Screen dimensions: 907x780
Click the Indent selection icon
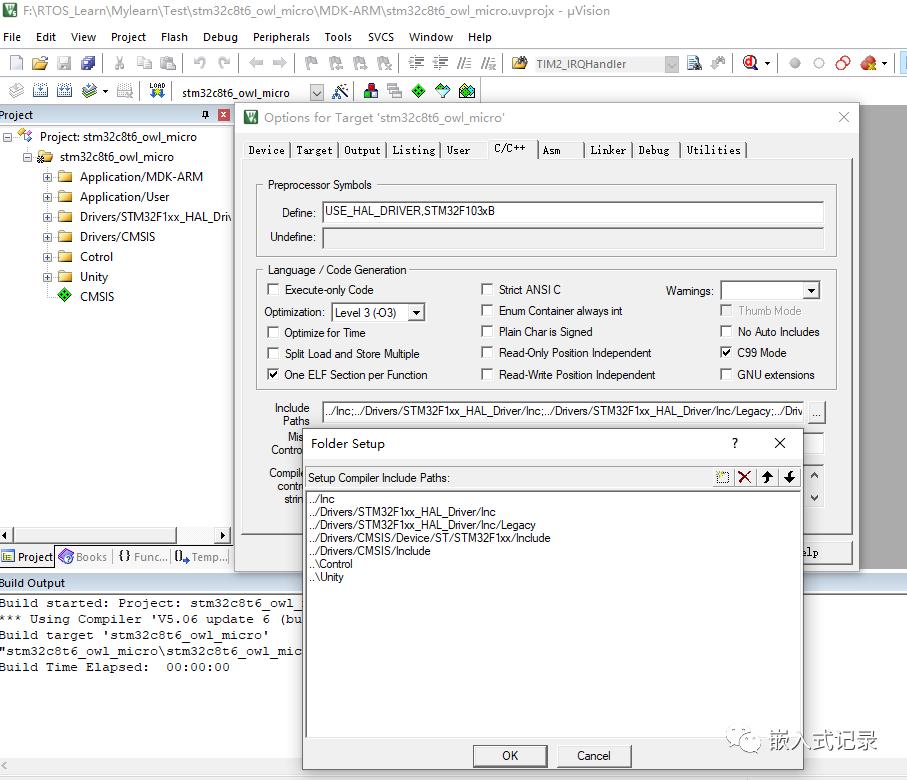pyautogui.click(x=416, y=62)
